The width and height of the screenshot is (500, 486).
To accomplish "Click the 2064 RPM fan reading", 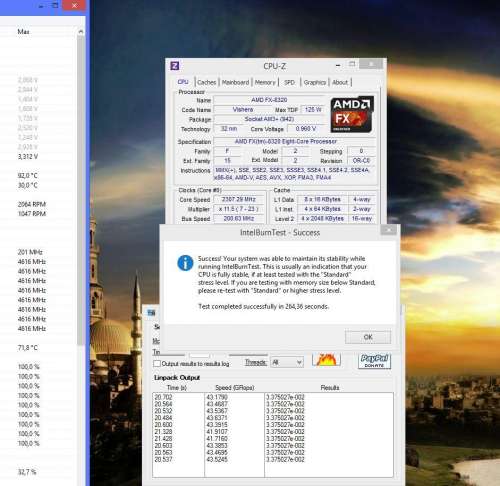I will tap(32, 204).
